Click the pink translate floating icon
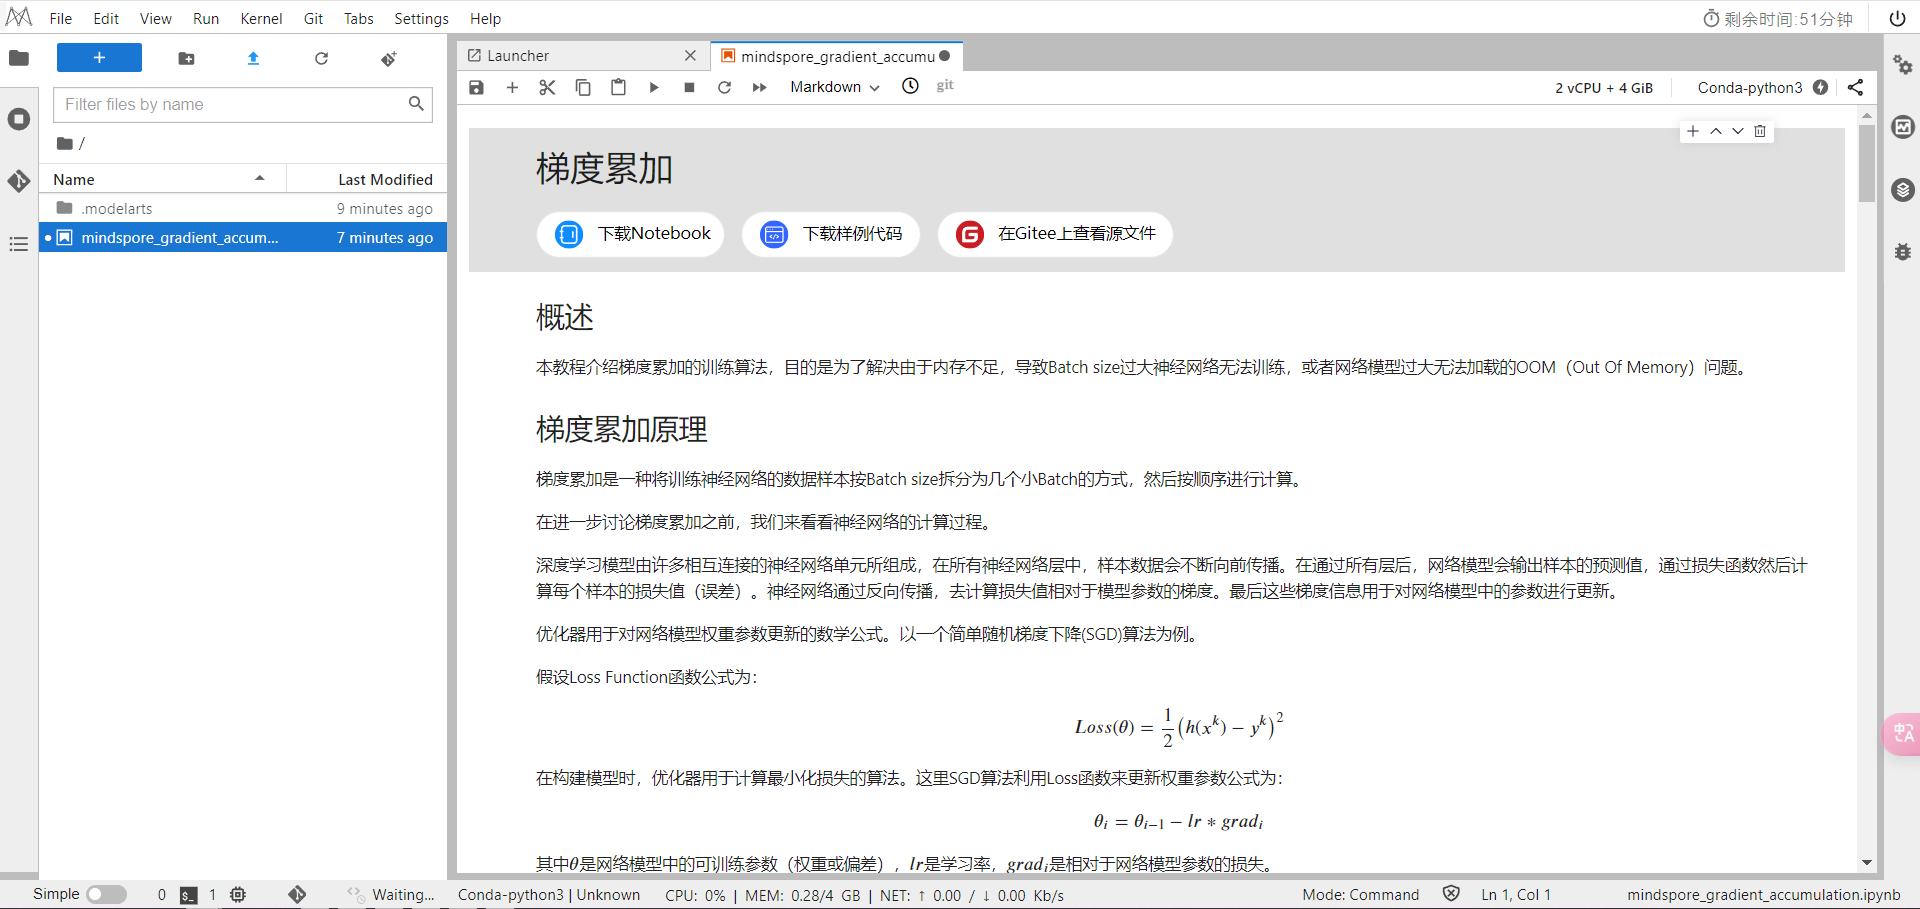This screenshot has width=1920, height=909. (x=1902, y=734)
